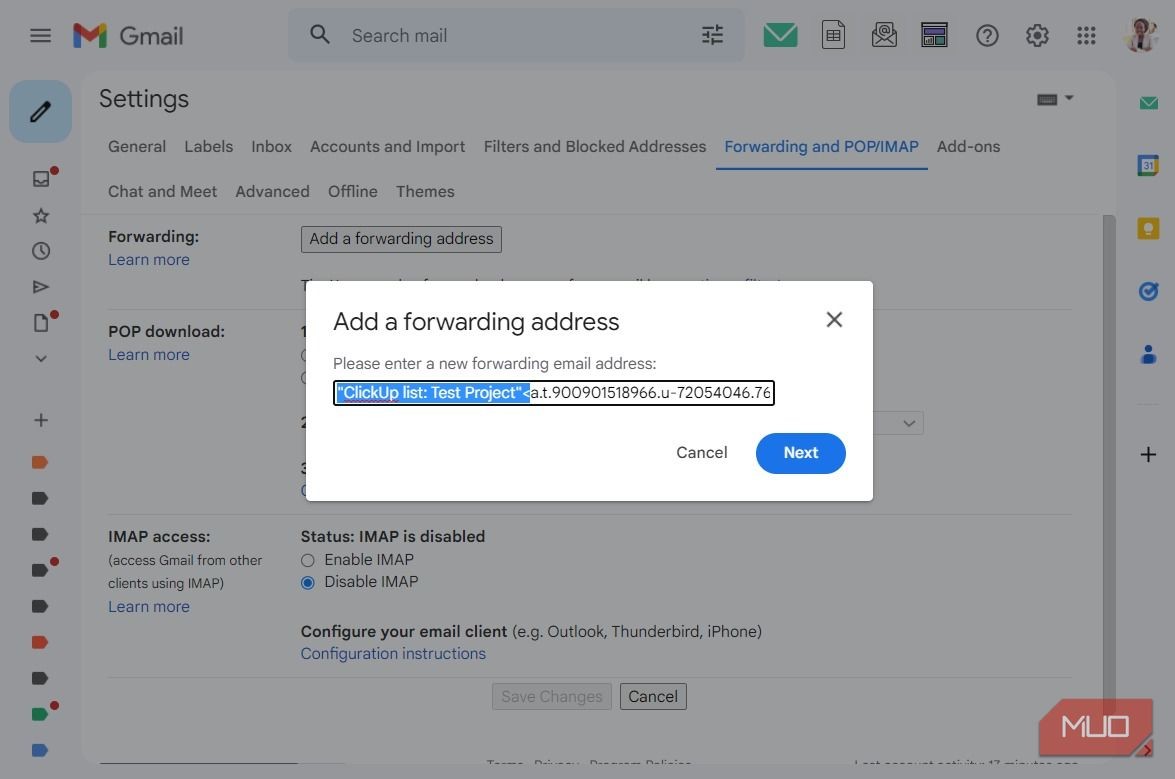The width and height of the screenshot is (1175, 779).
Task: Click the Save Changes button
Action: coord(552,697)
